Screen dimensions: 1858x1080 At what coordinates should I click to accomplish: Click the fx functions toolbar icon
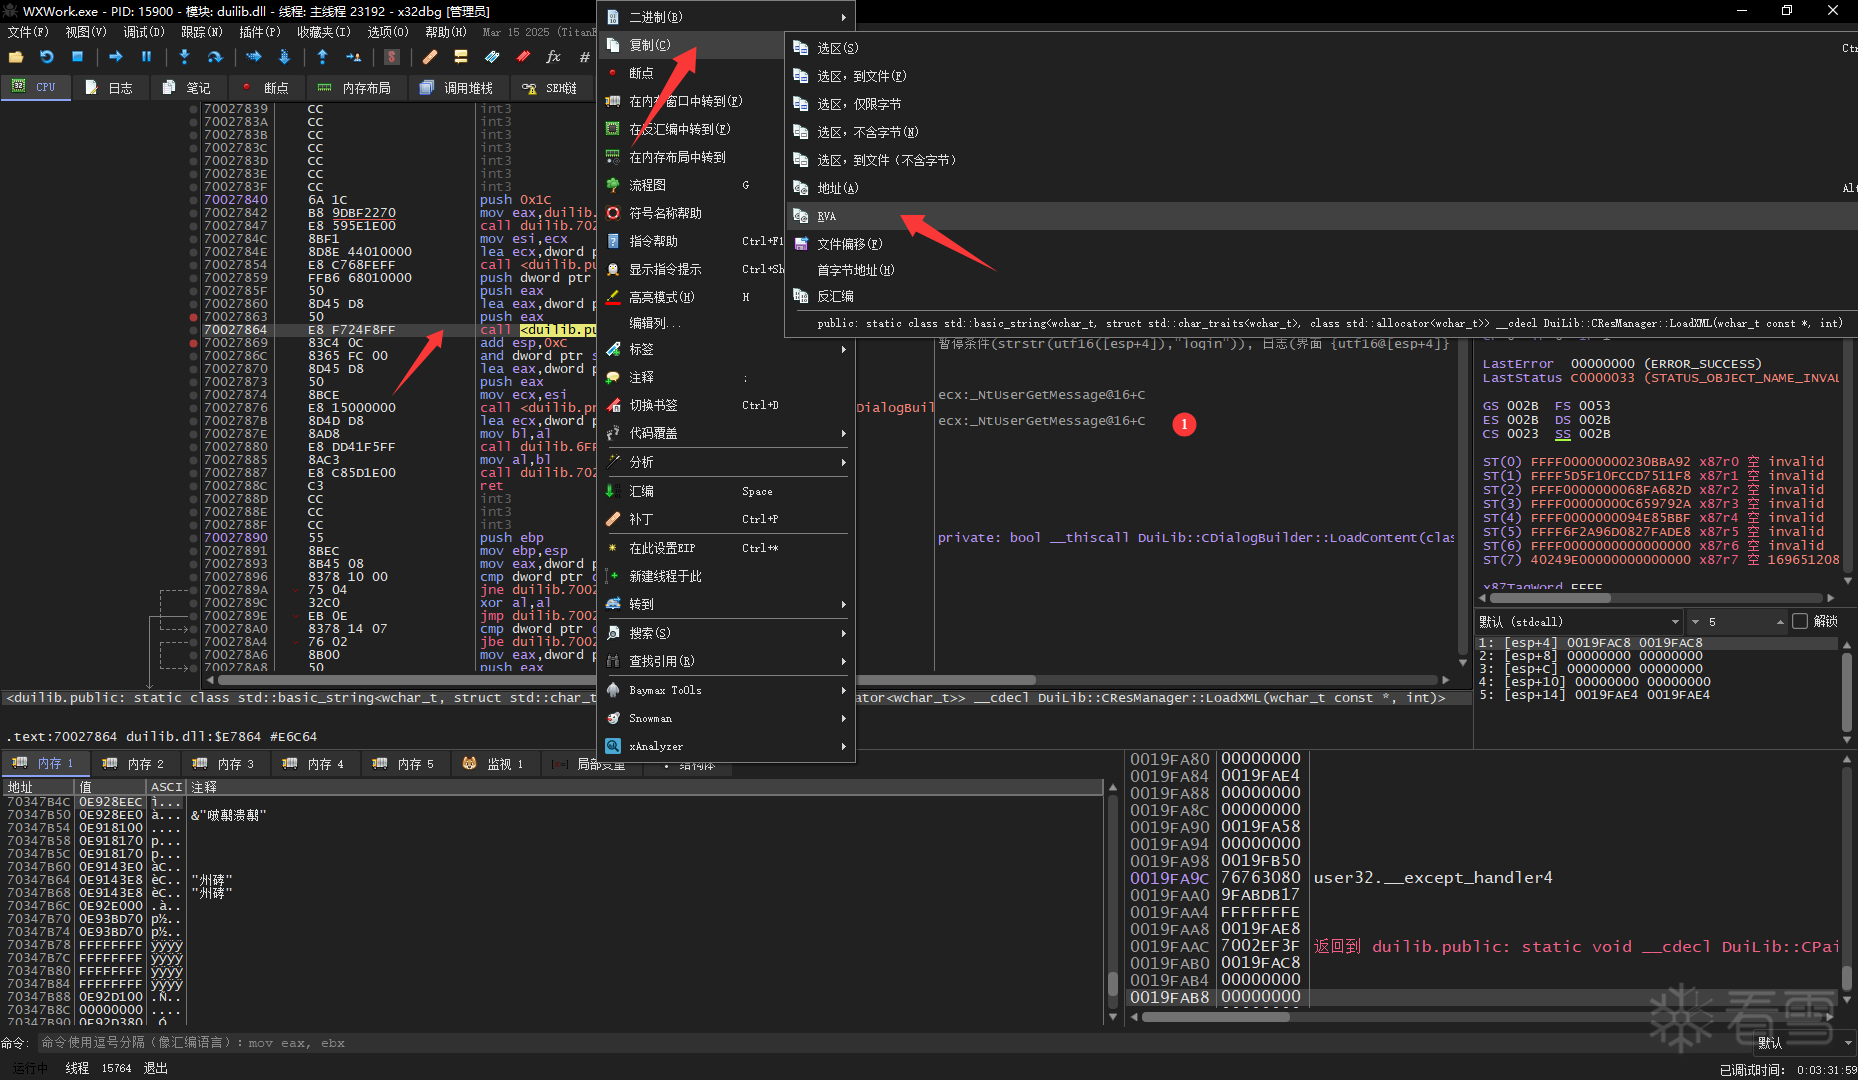tap(553, 57)
